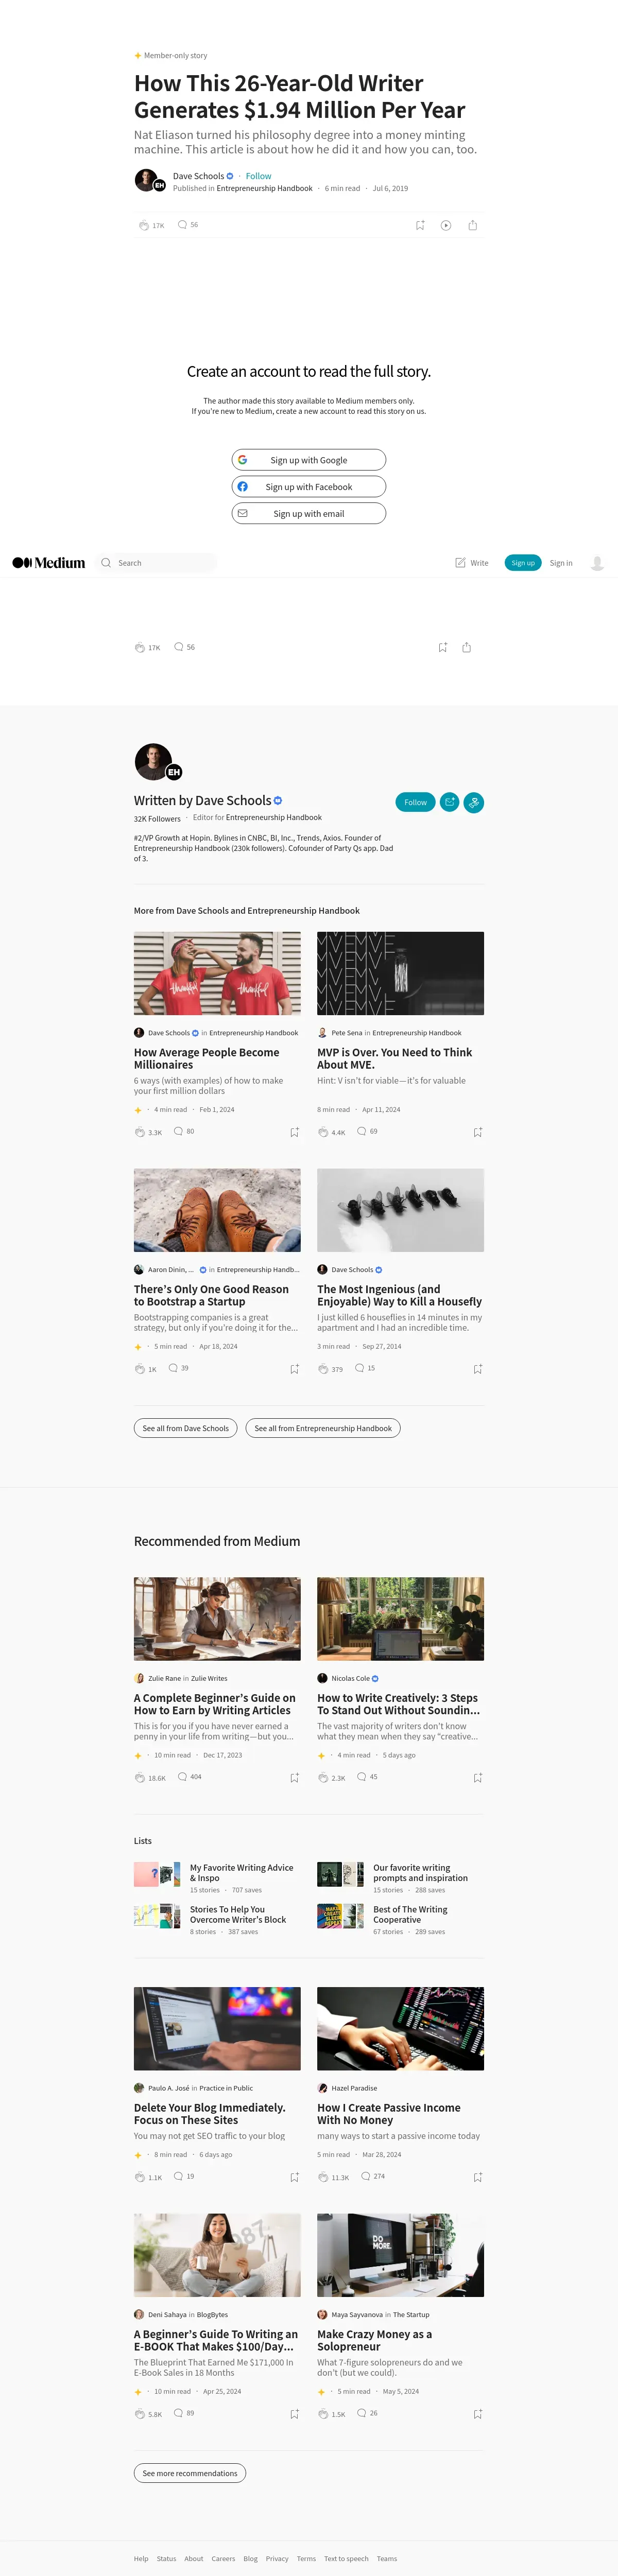
Task: Bookmark the Bootstrap a Startup article
Action: tap(294, 1369)
